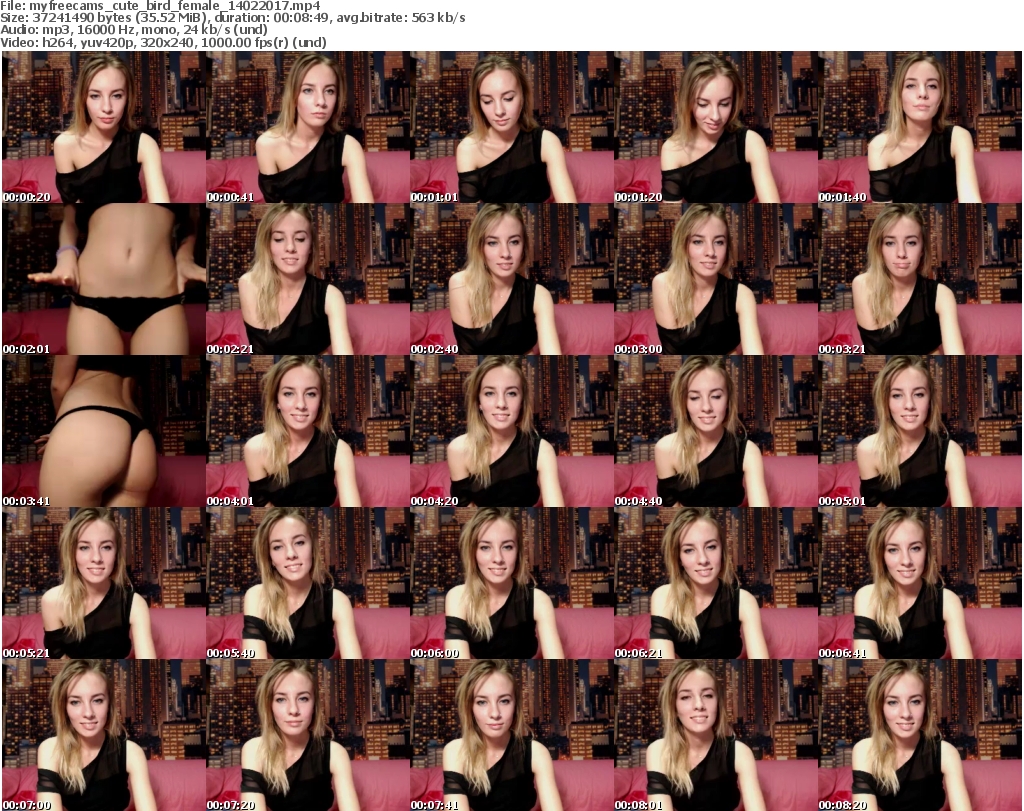The height and width of the screenshot is (811, 1024).
Task: Choose the thumbnail timestamped 00:05:40
Action: click(308, 584)
